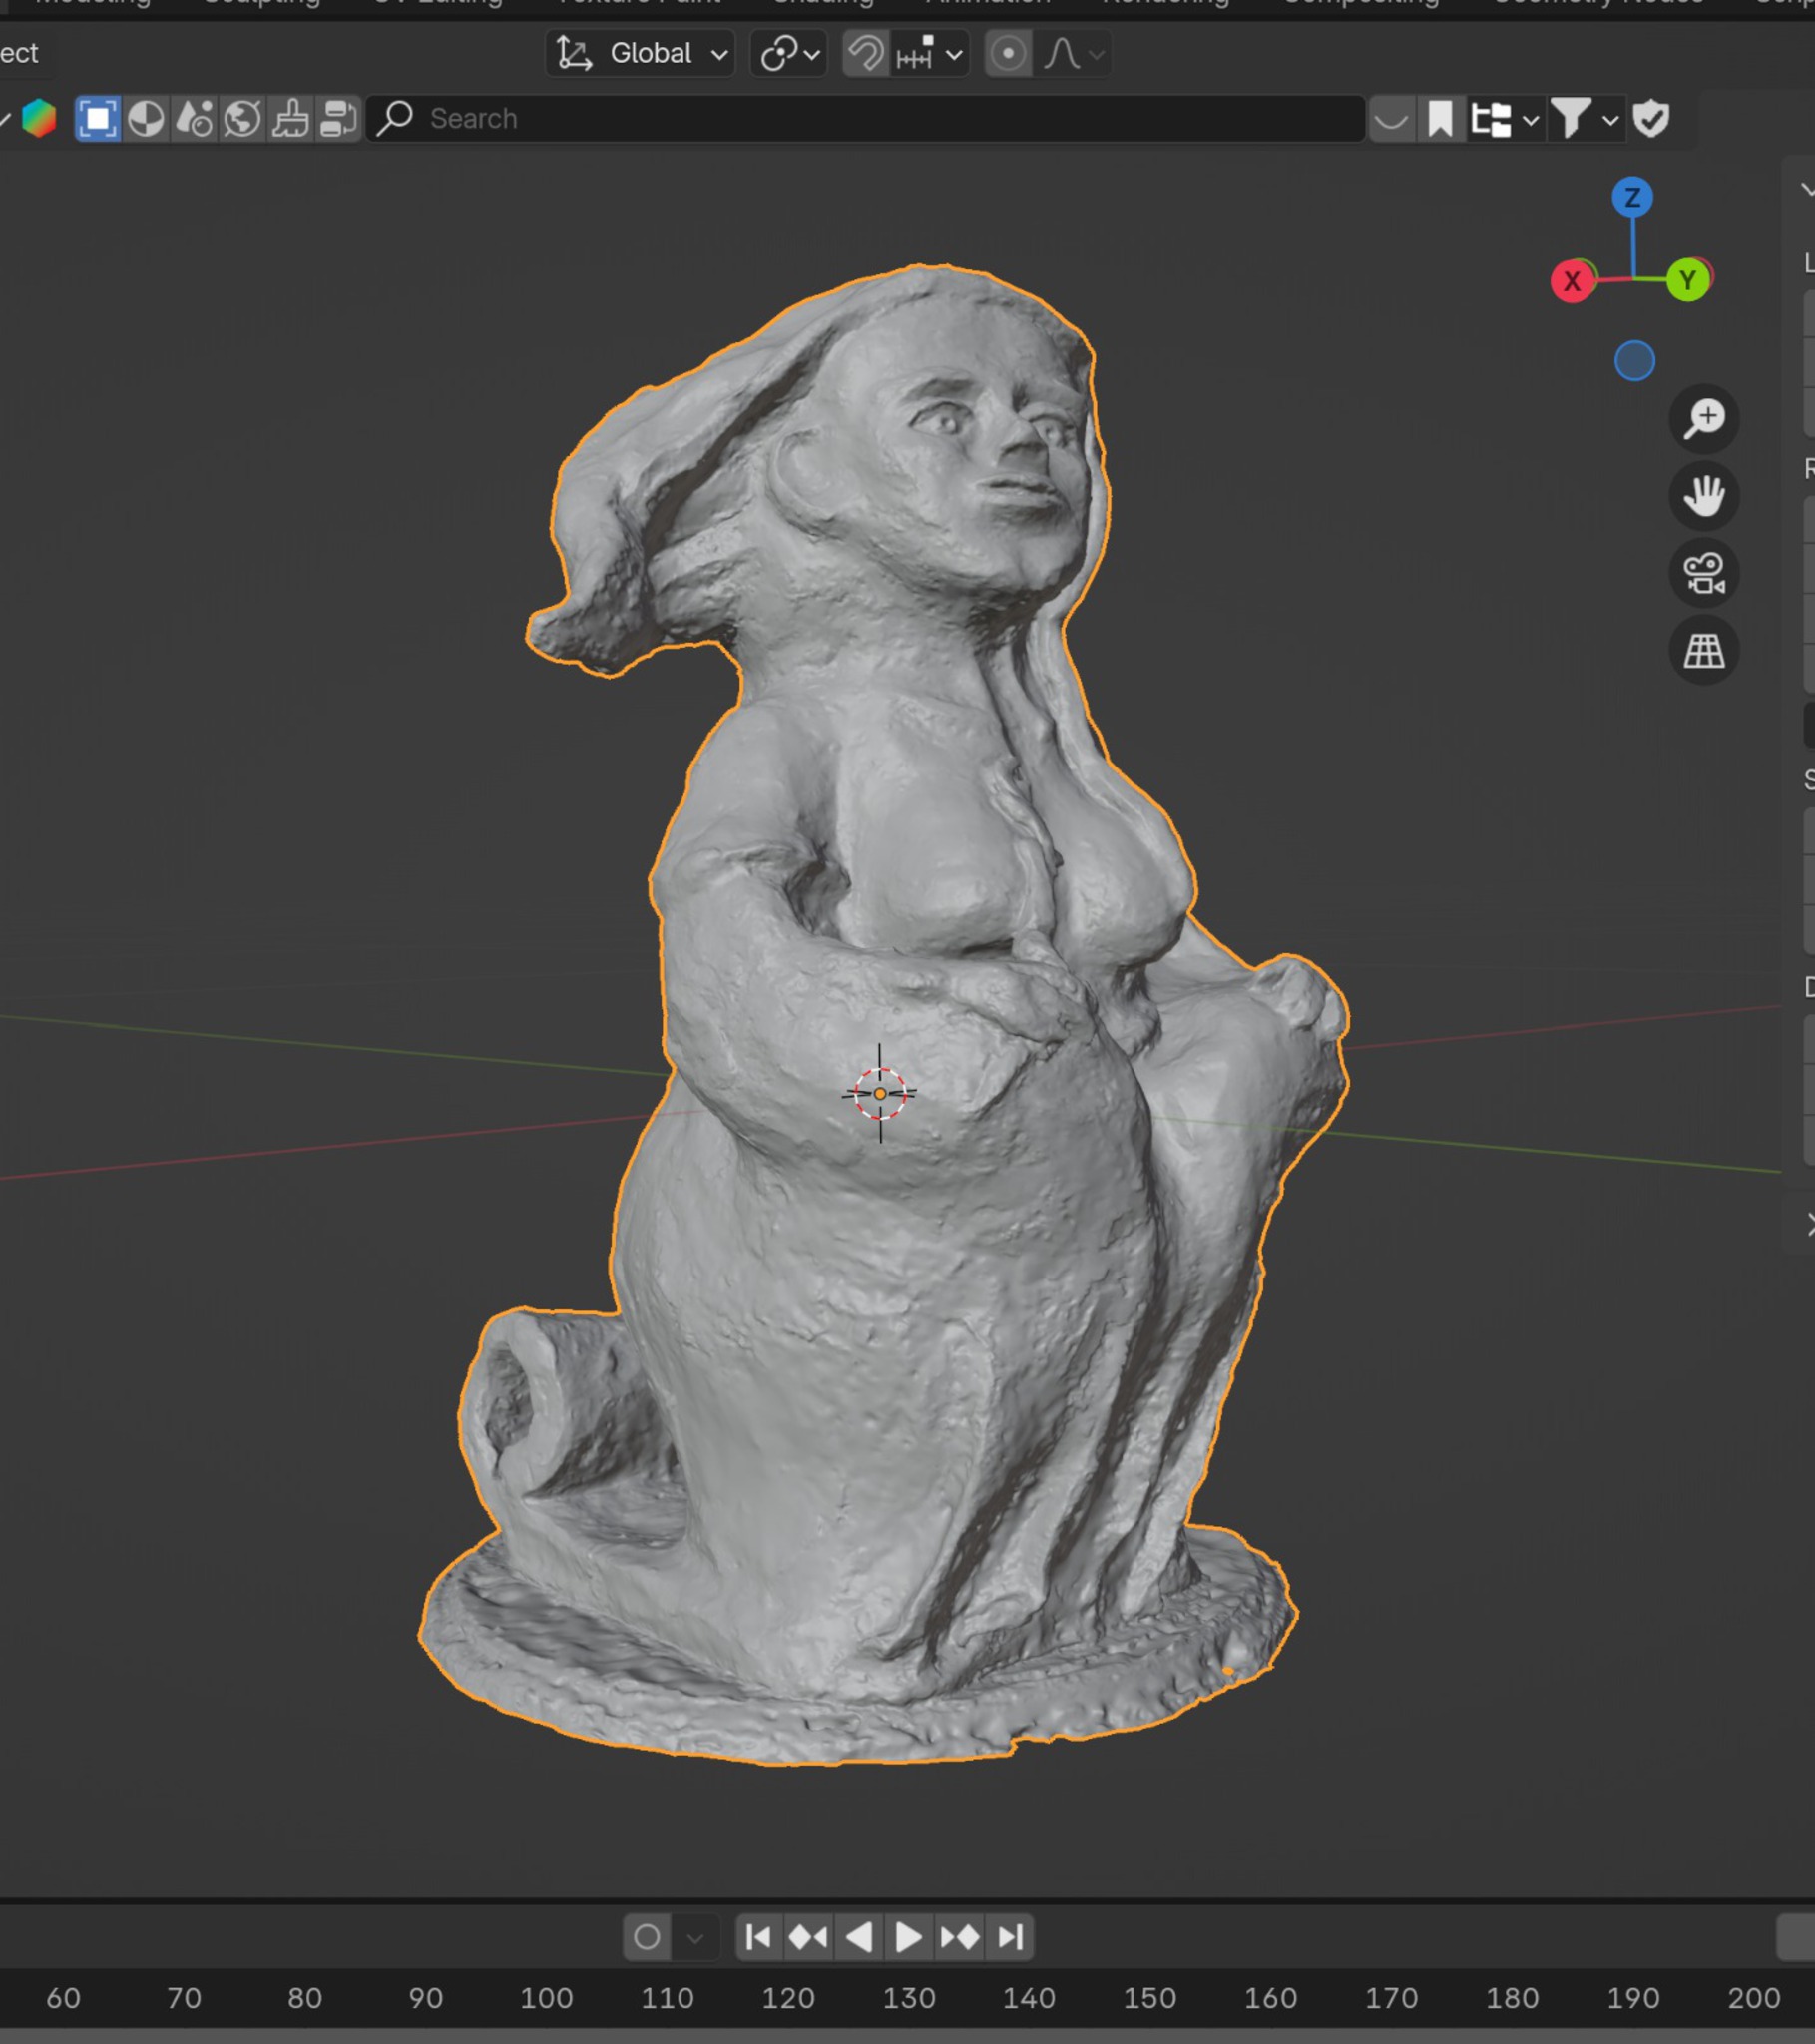Jump to the last frame

pos(1010,1937)
